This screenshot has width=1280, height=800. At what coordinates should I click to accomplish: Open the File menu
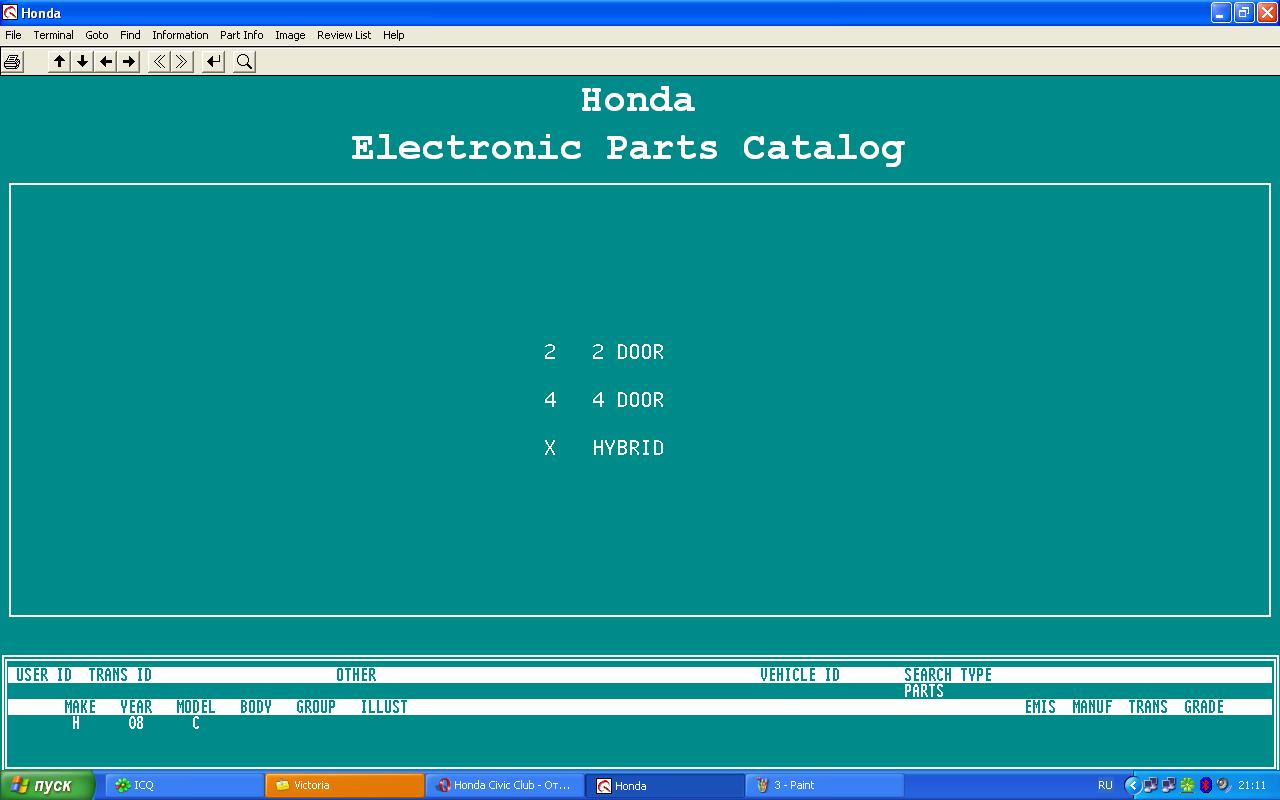click(13, 35)
